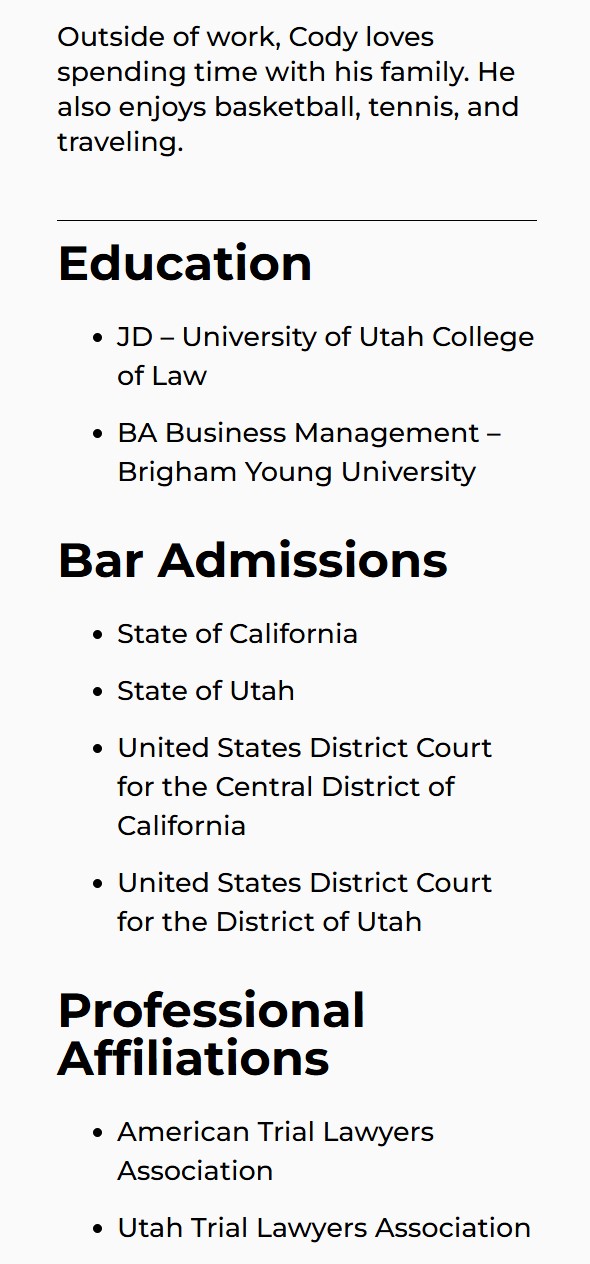Click the Education heading
590x1264 pixels.
(185, 263)
